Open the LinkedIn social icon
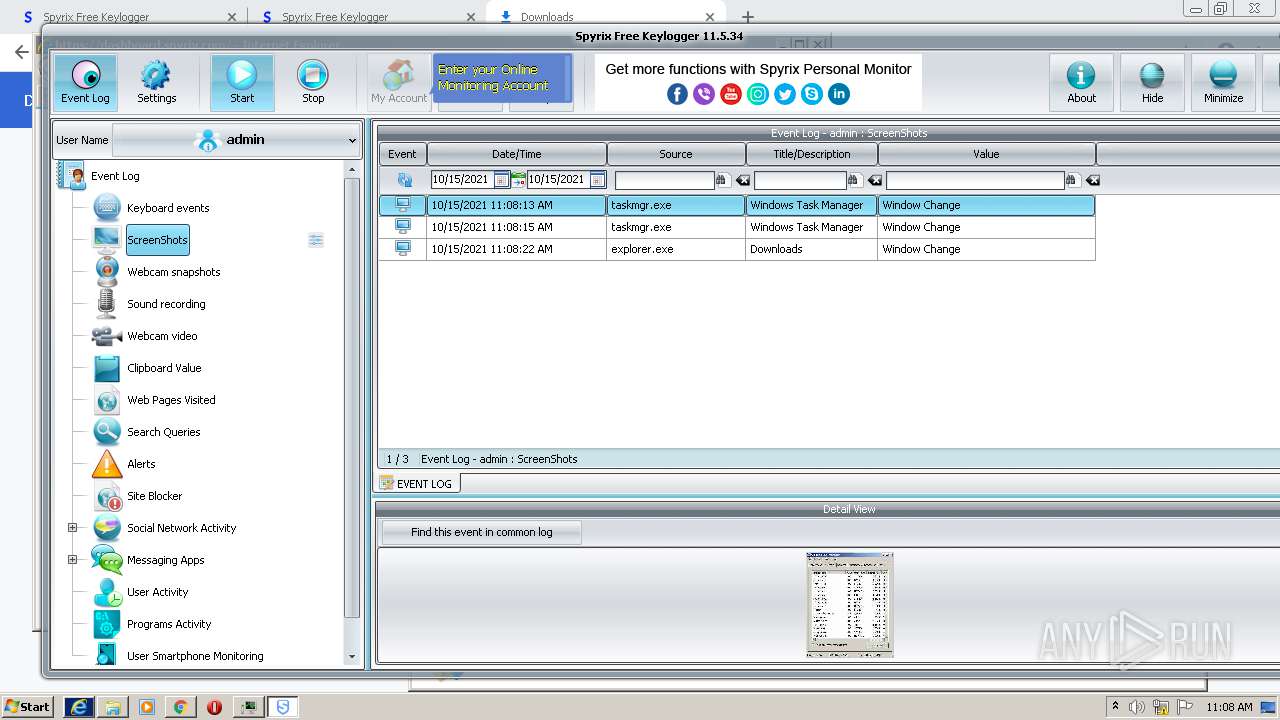This screenshot has width=1280, height=720. (839, 94)
